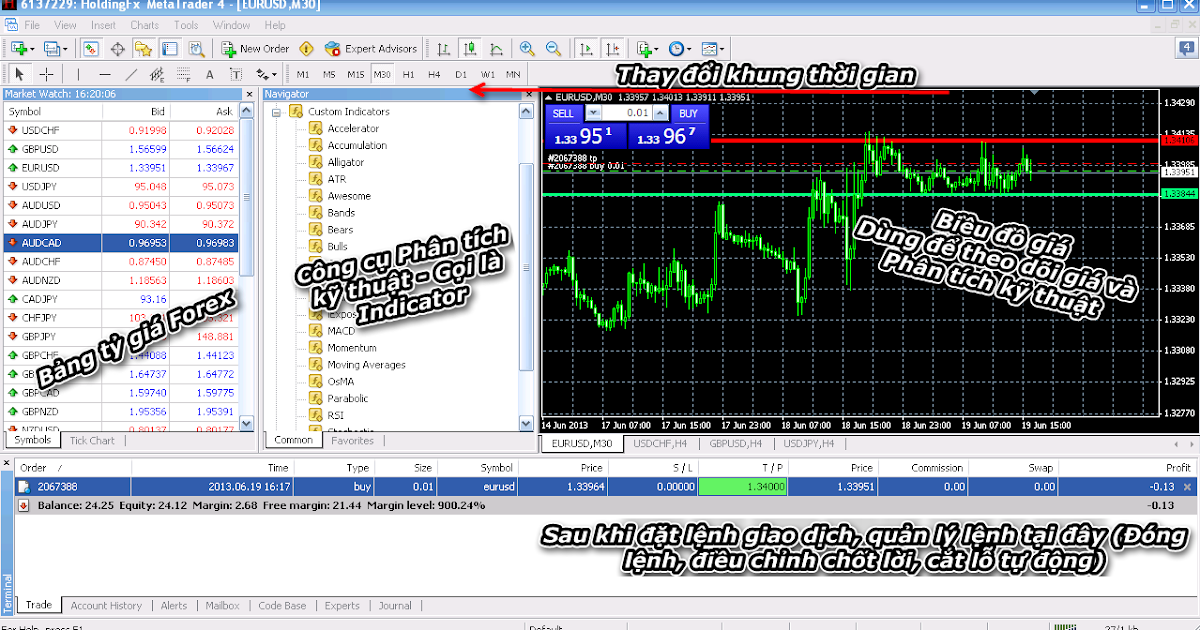The width and height of the screenshot is (1200, 630).
Task: Switch timeframe to H1
Action: click(409, 74)
